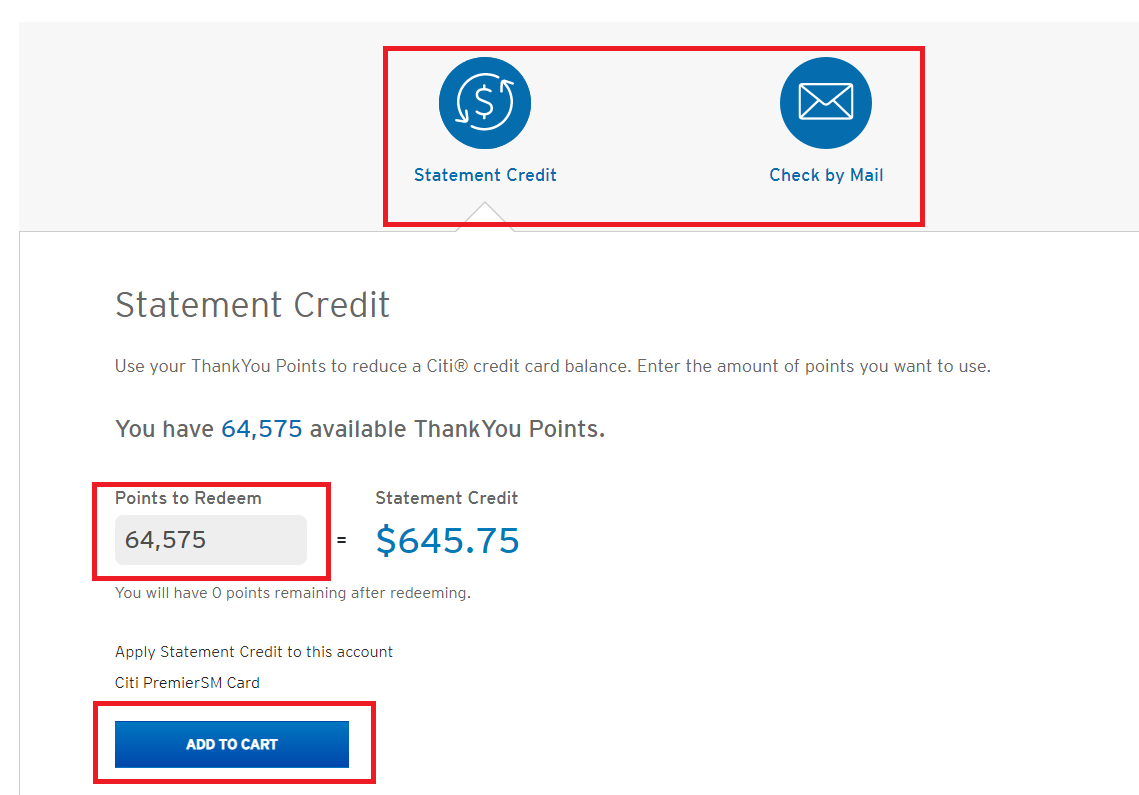
Task: Click the Statement Credit page heading
Action: 252,304
